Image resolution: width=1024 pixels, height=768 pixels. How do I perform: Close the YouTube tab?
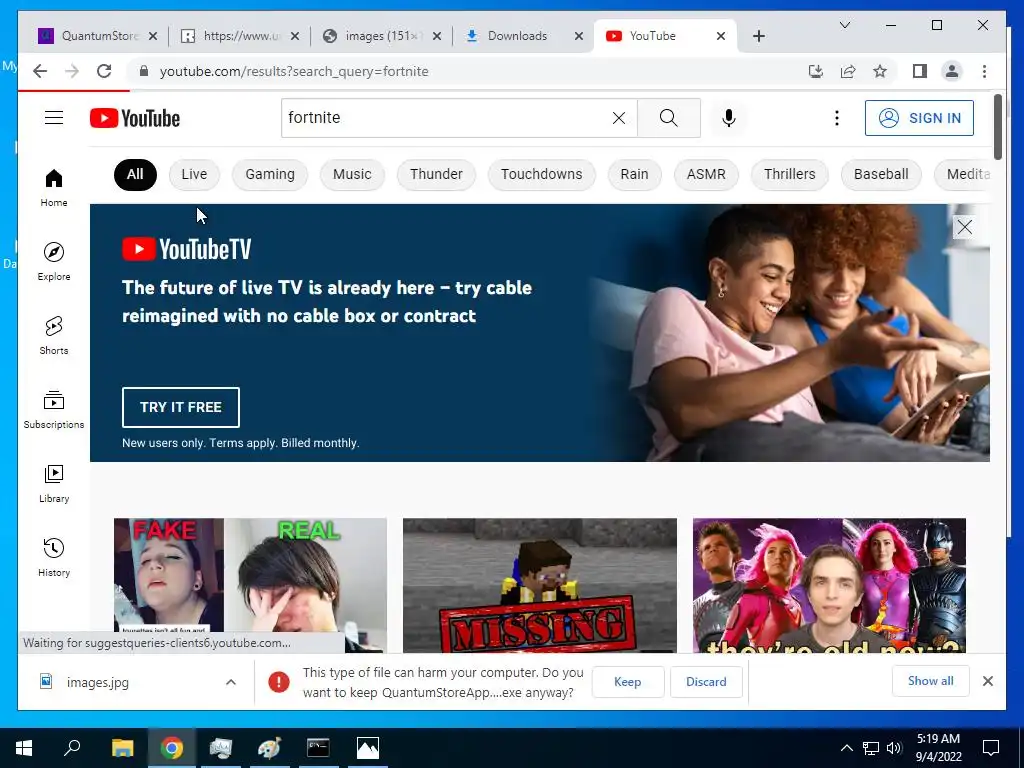pos(721,36)
